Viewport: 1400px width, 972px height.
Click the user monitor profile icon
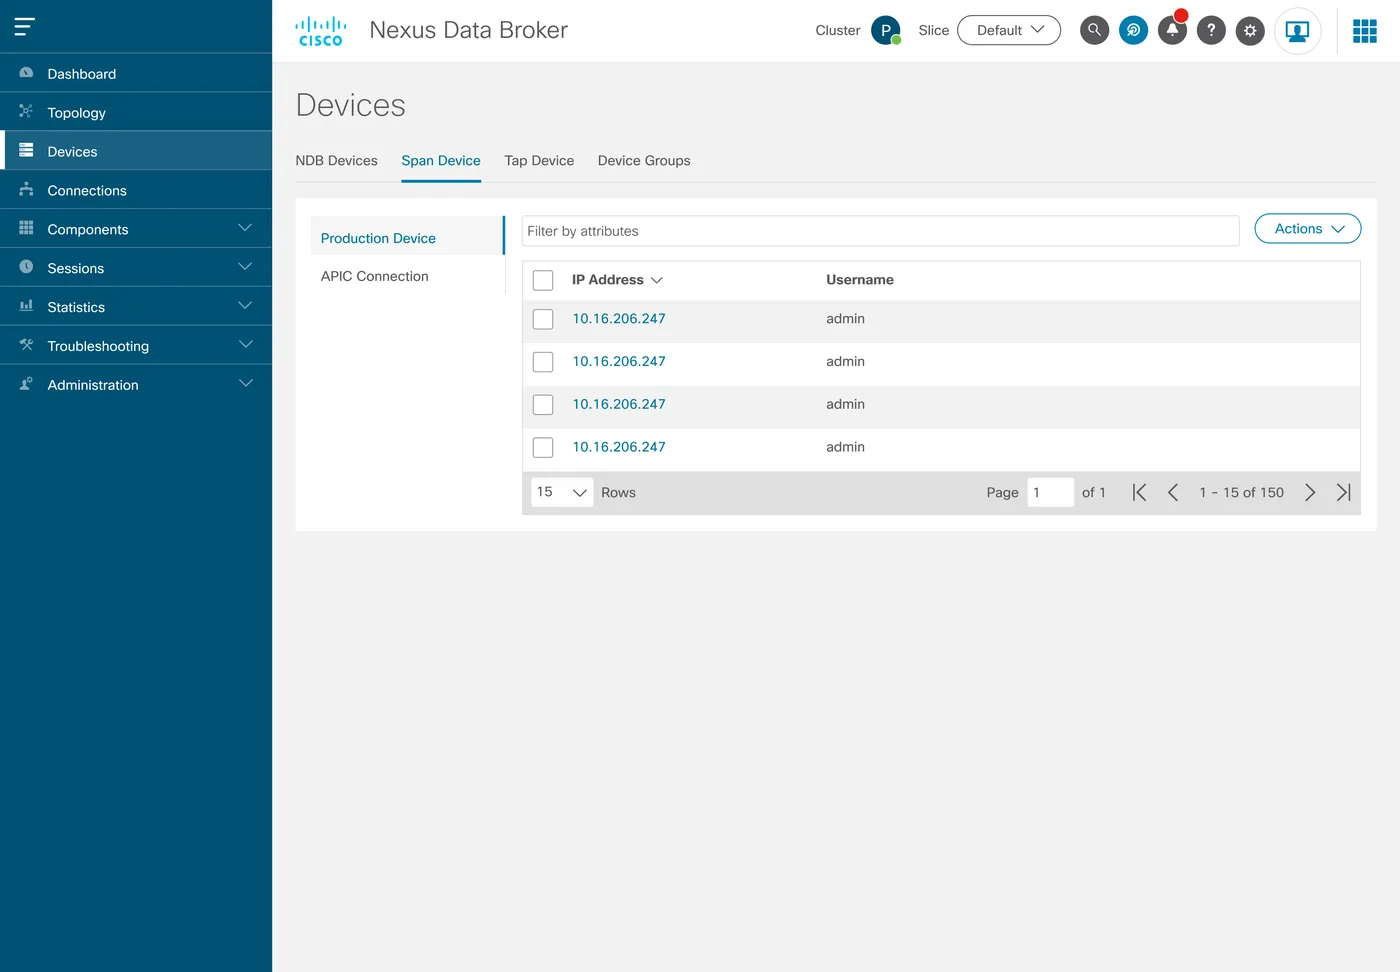click(x=1298, y=31)
